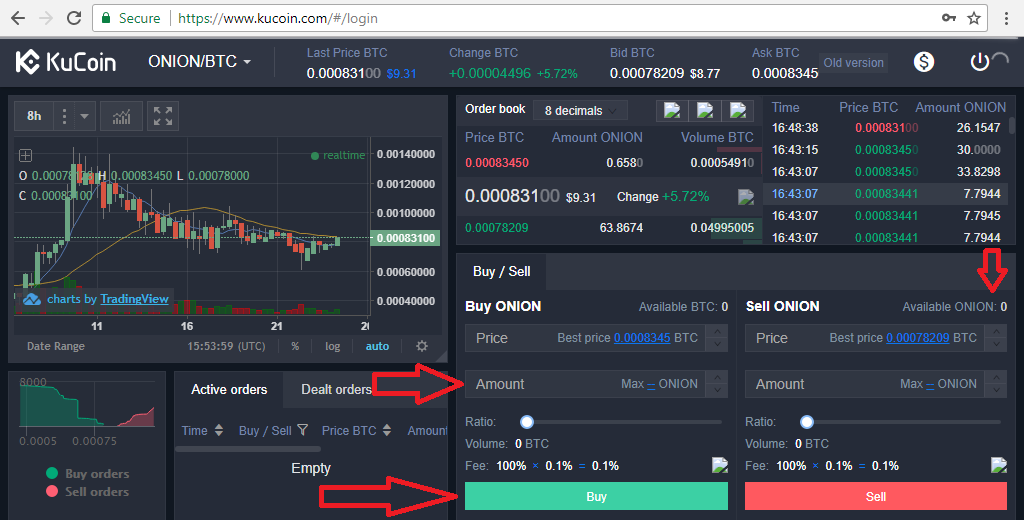
Task: Click best sell price 0.00078209 link
Action: [x=918, y=338]
